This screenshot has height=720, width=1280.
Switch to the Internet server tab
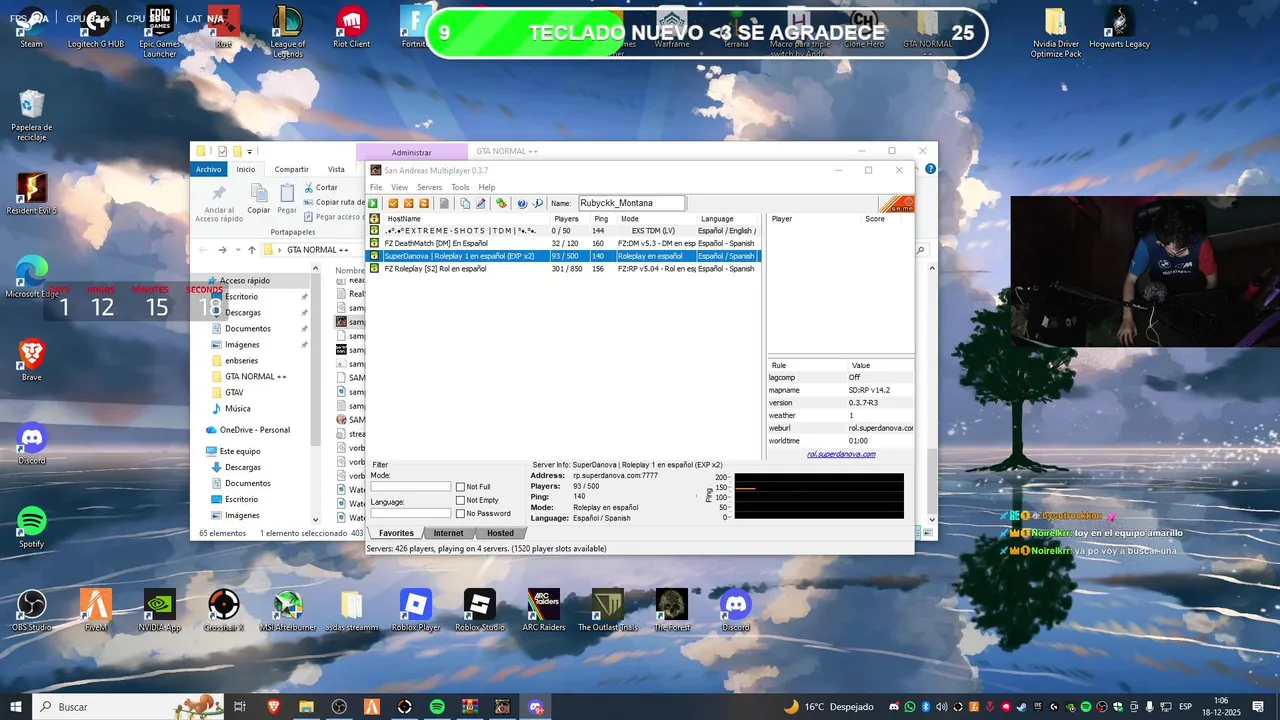click(448, 533)
